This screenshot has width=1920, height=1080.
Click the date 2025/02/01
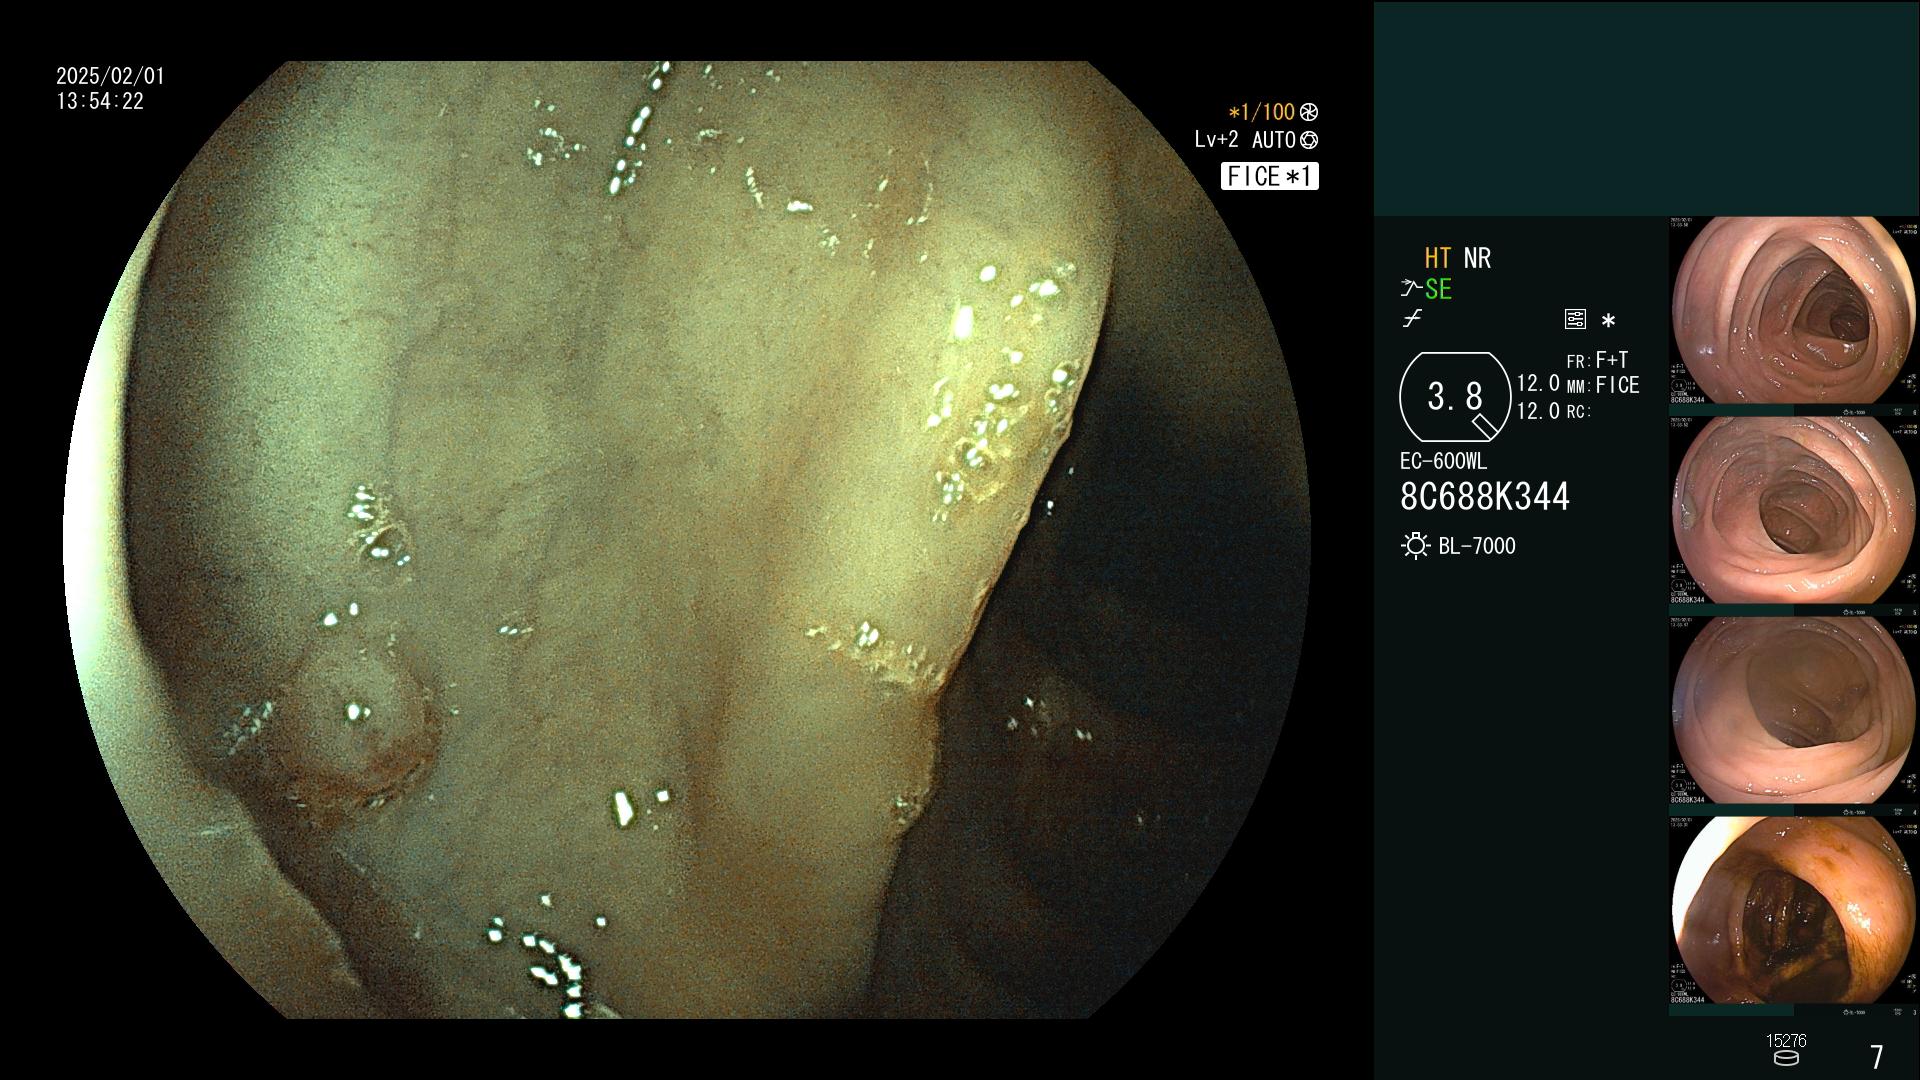point(110,76)
